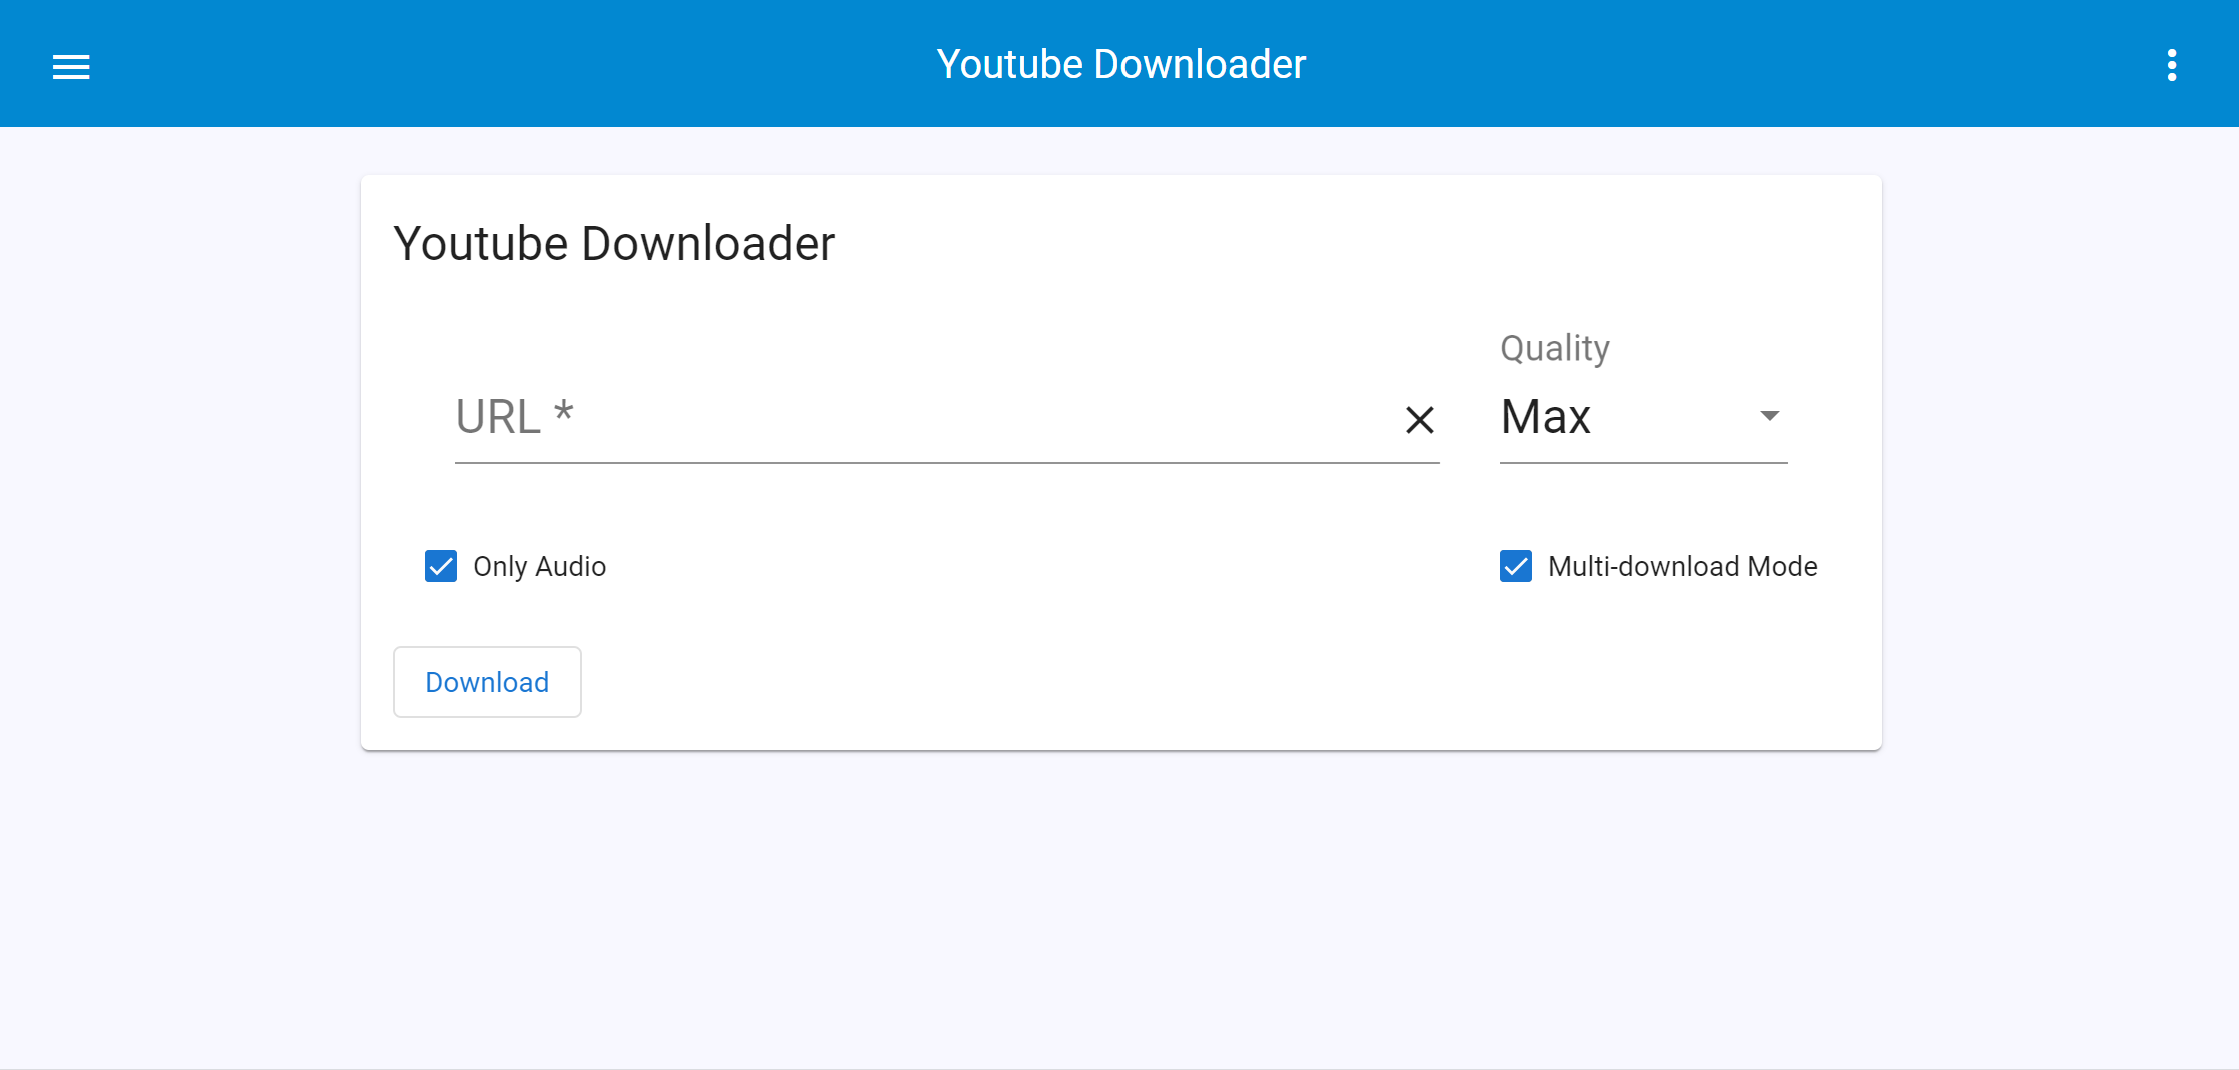Click the Youtube Downloader title in header
Image resolution: width=2239 pixels, height=1070 pixels.
click(1121, 63)
